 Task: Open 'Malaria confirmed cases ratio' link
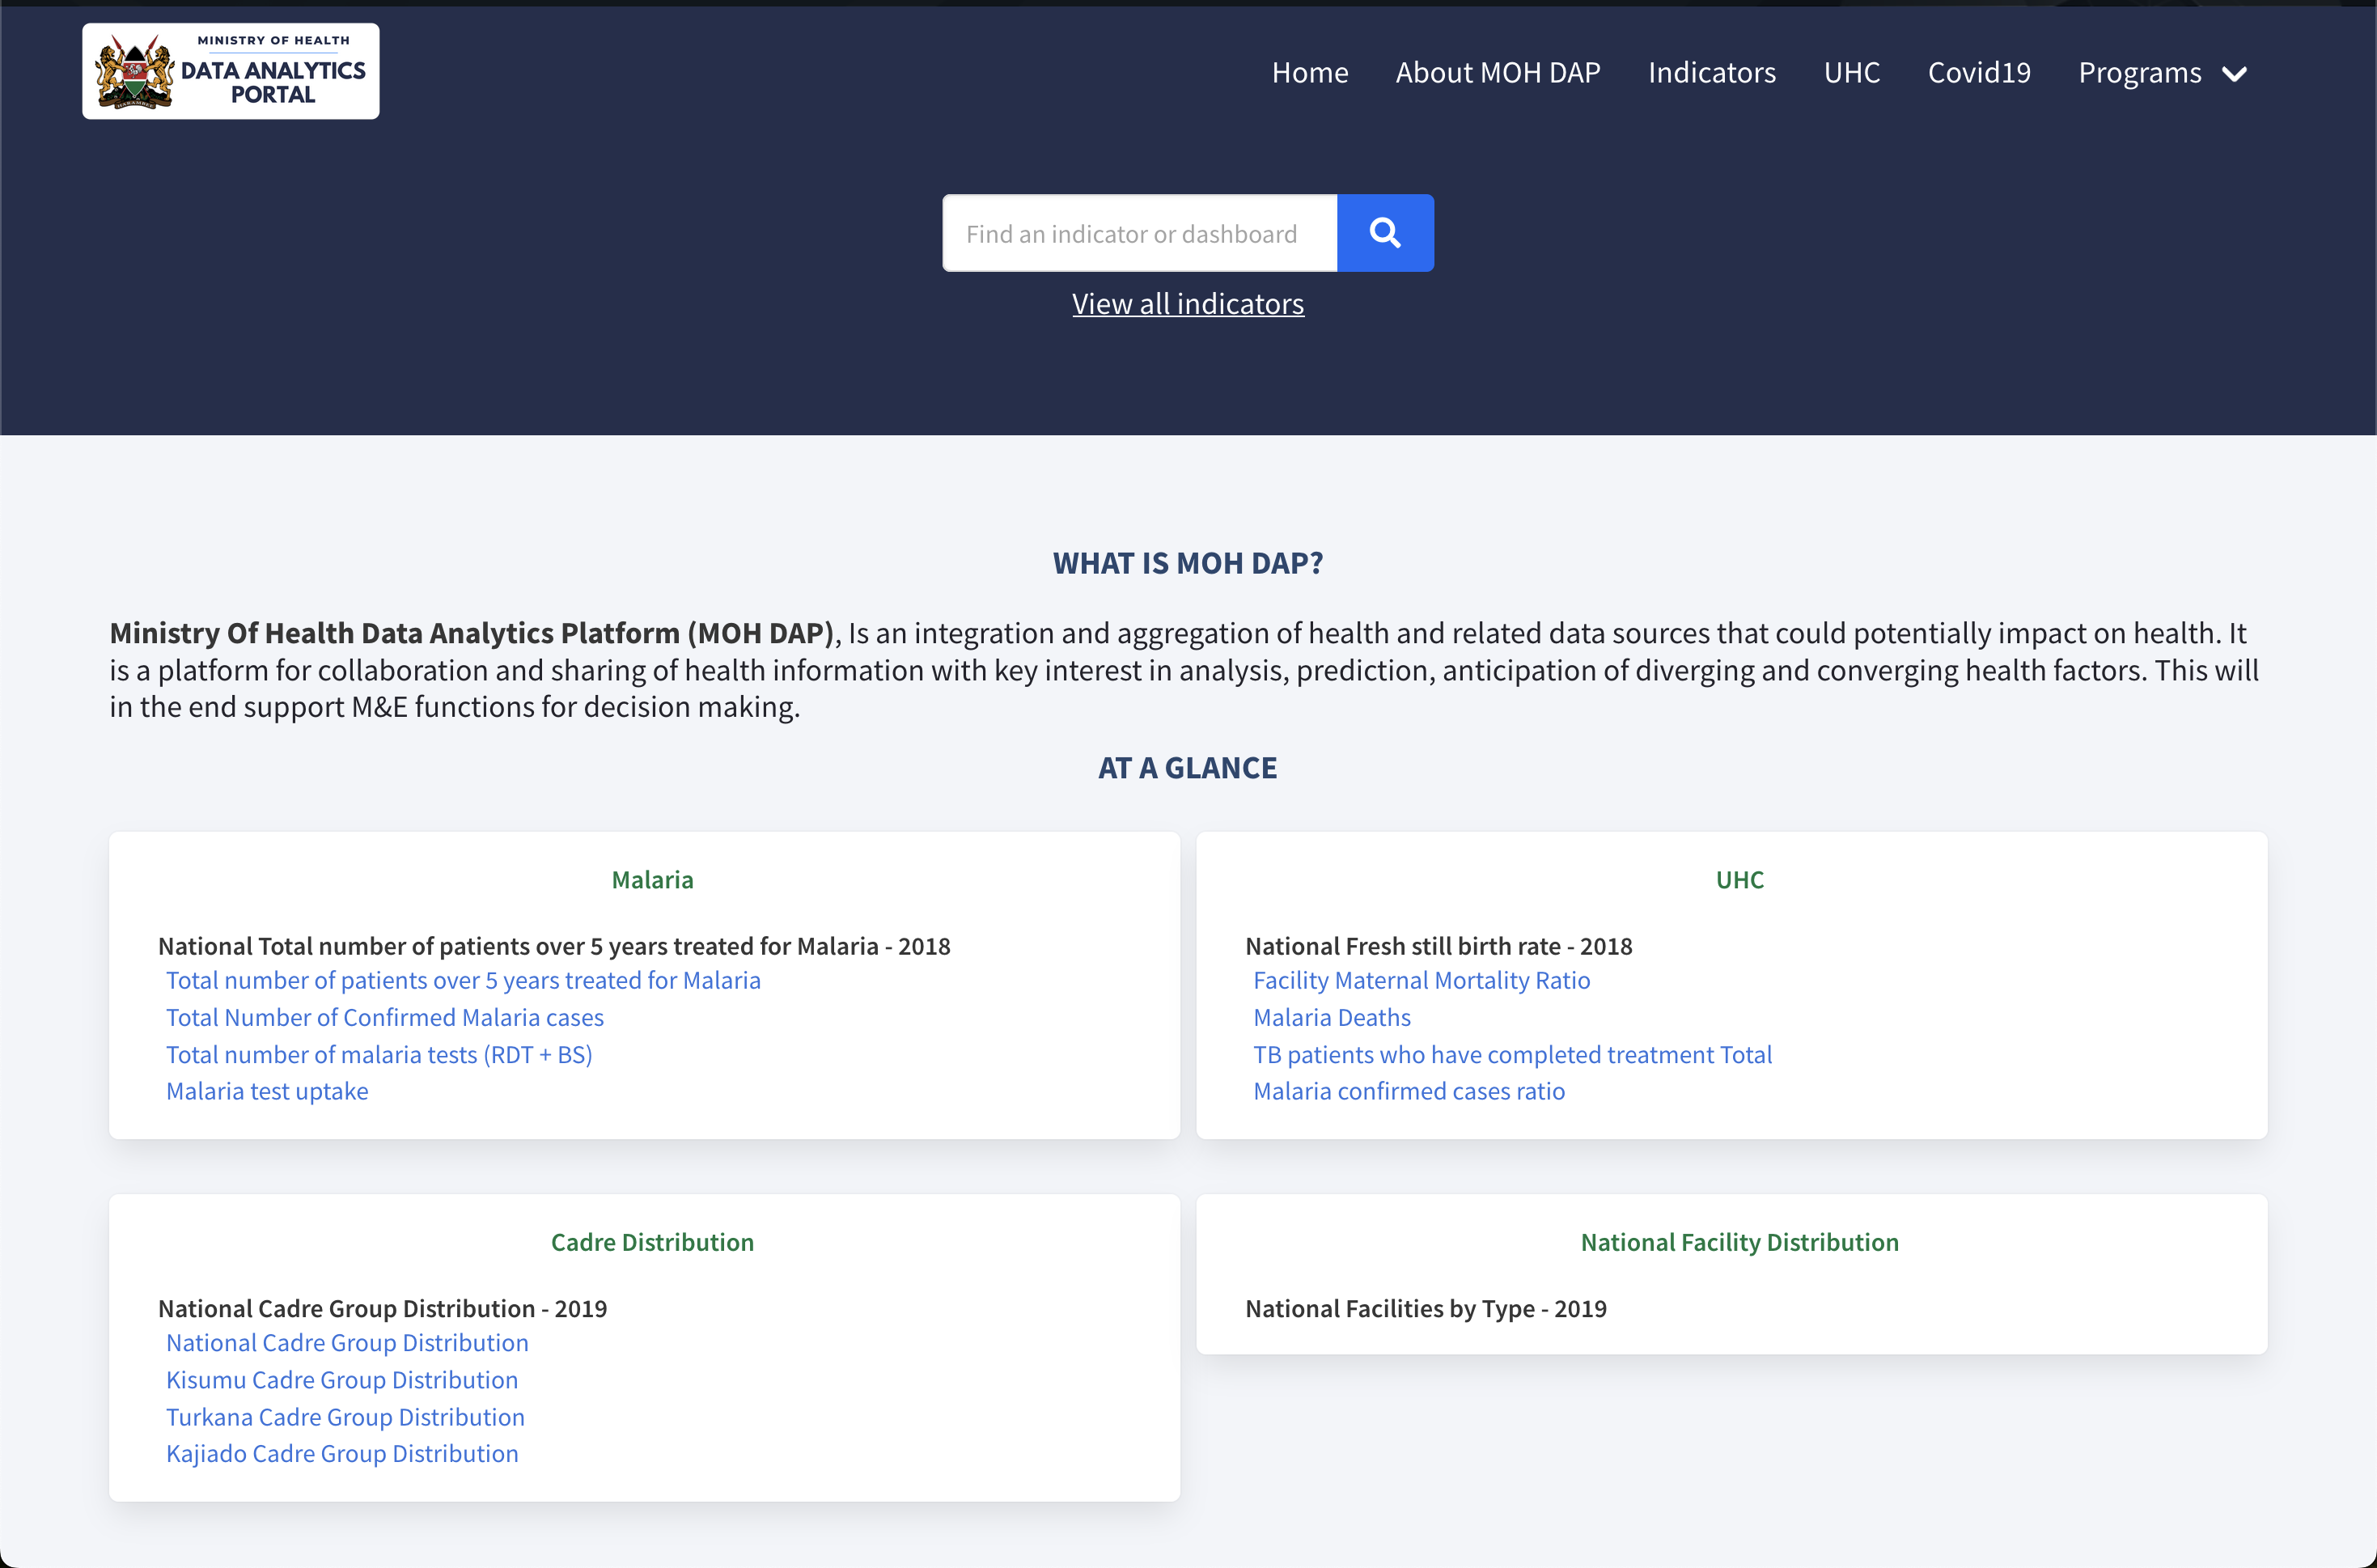pos(1409,1091)
